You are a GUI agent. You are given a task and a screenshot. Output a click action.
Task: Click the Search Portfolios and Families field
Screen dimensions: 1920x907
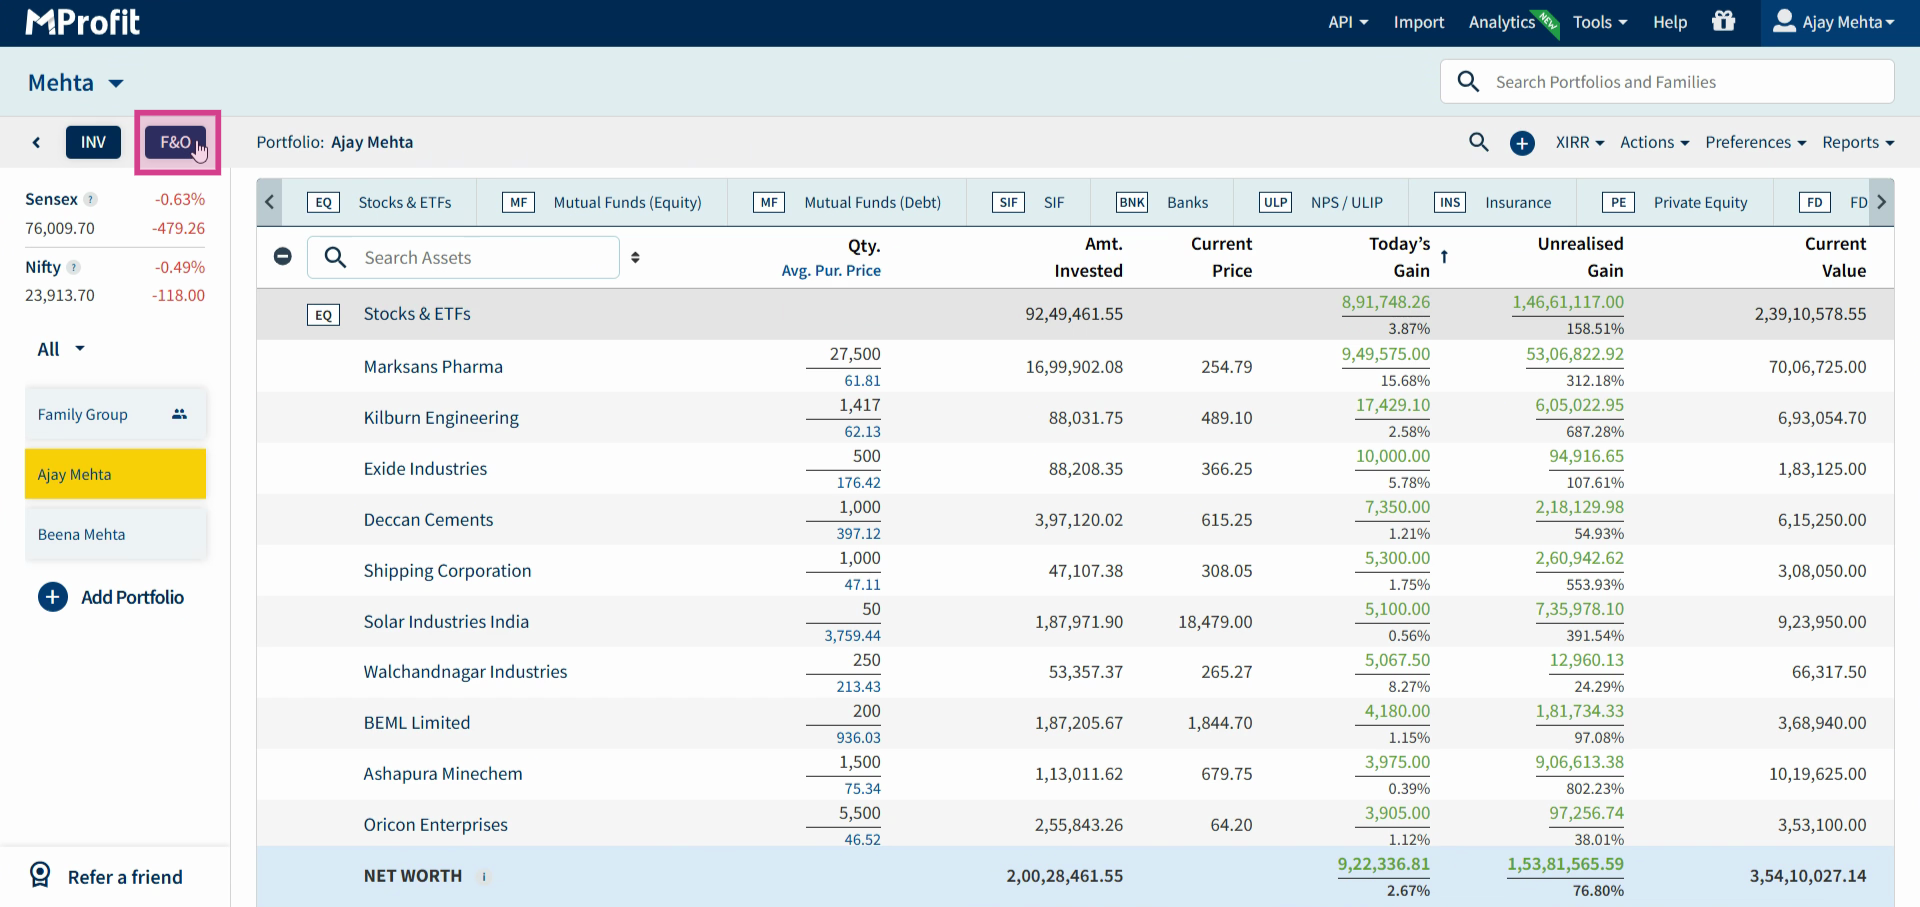(1667, 82)
